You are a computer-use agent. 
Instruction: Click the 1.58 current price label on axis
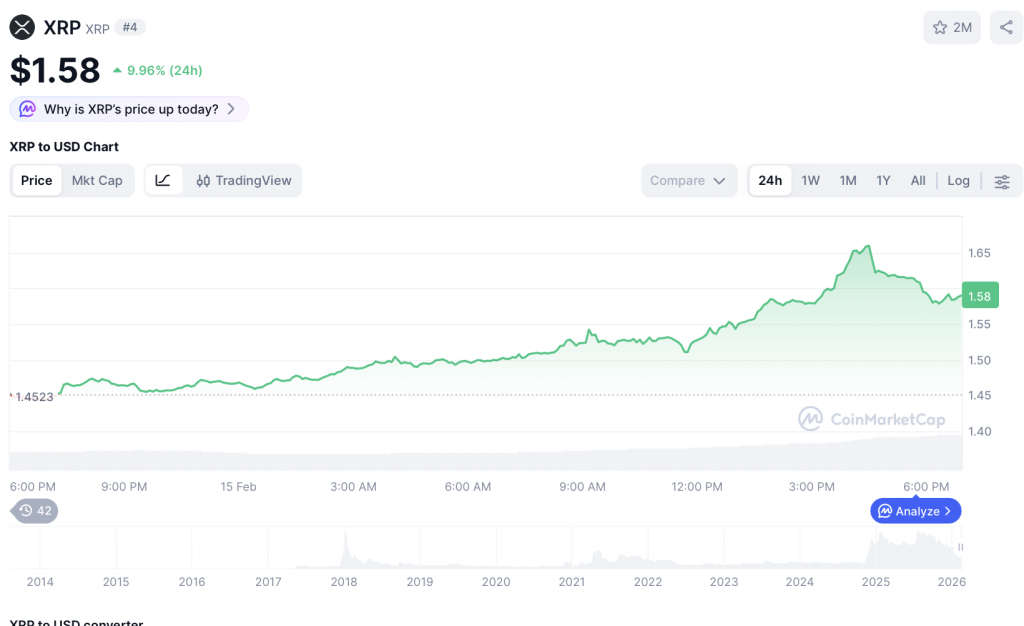tap(979, 296)
